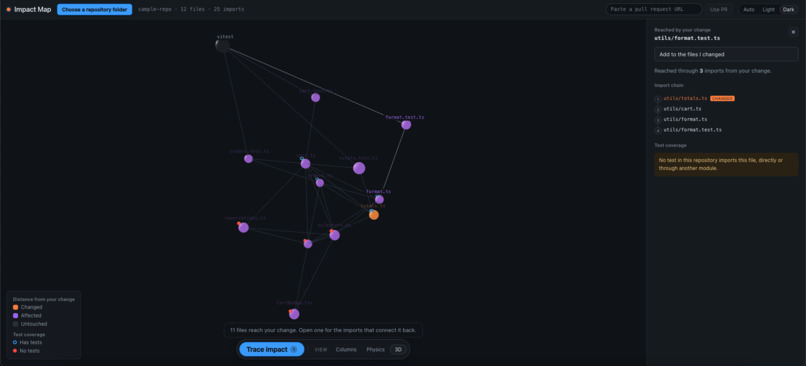Focus the Paste a pull request URL field
This screenshot has width=806, height=366.
(x=653, y=9)
